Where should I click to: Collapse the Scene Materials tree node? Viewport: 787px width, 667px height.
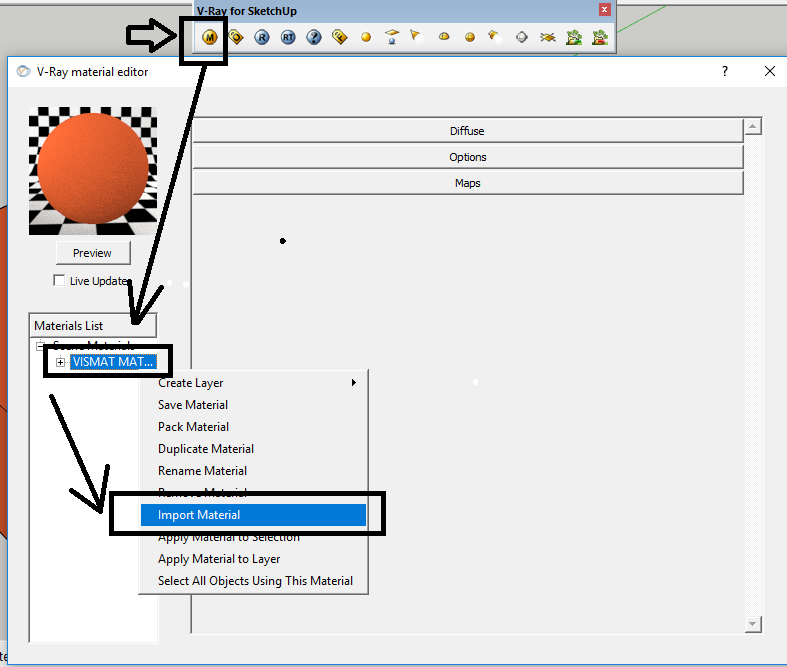[x=40, y=346]
